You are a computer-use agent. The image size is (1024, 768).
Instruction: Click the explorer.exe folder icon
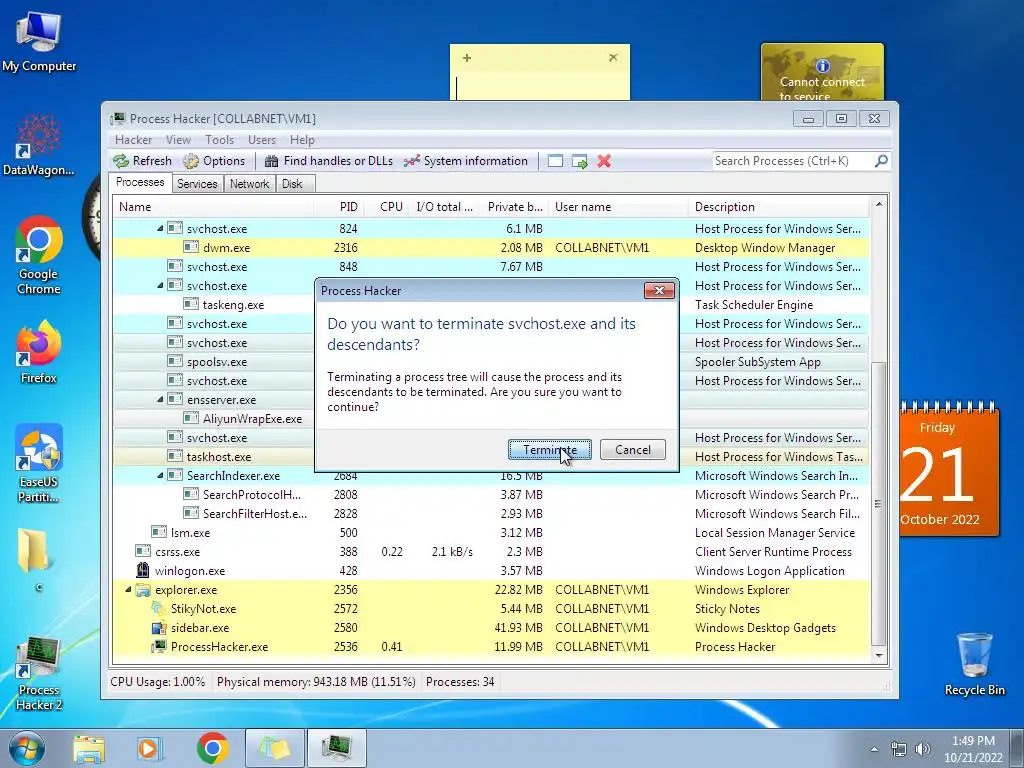pos(142,590)
